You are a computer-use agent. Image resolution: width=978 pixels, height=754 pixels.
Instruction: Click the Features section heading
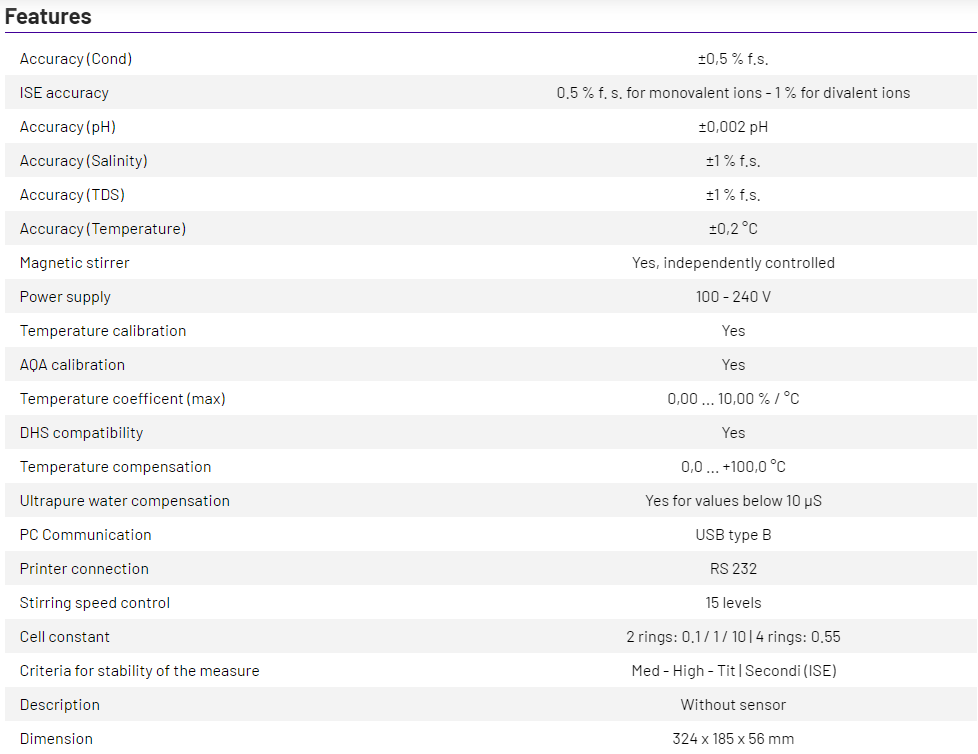pyautogui.click(x=48, y=17)
